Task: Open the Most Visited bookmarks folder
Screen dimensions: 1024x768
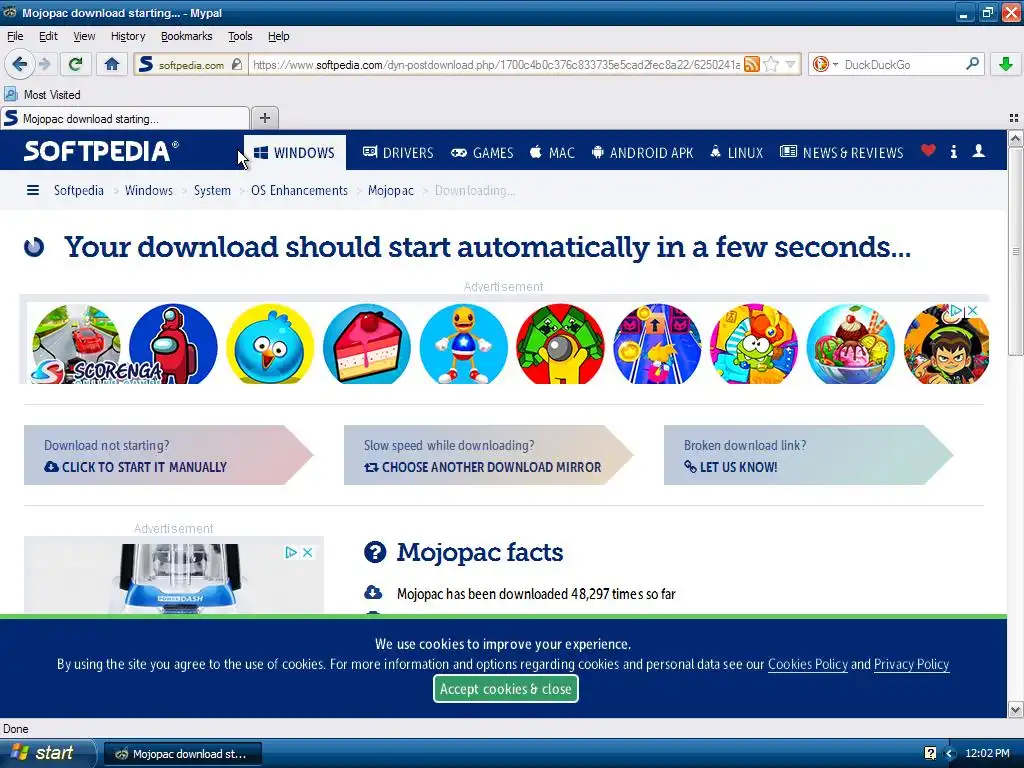Action: [42, 95]
